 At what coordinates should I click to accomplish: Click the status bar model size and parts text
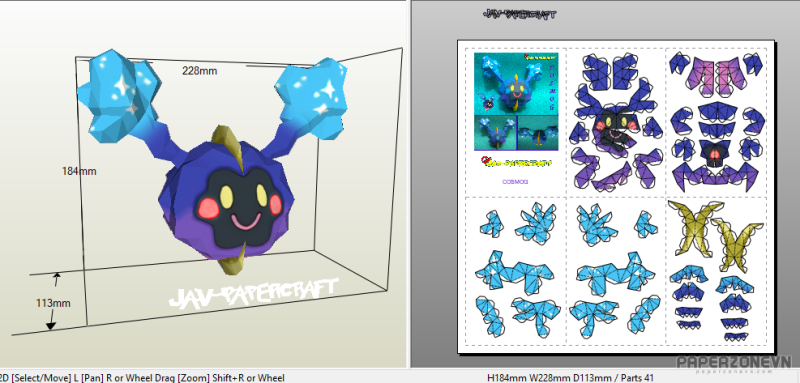coord(570,378)
